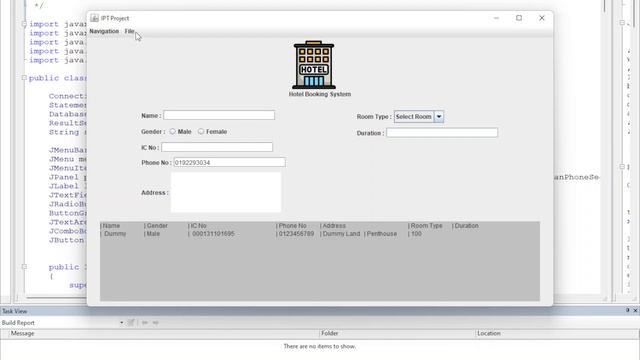Open the Navigation menu
The image size is (640, 360).
point(104,31)
